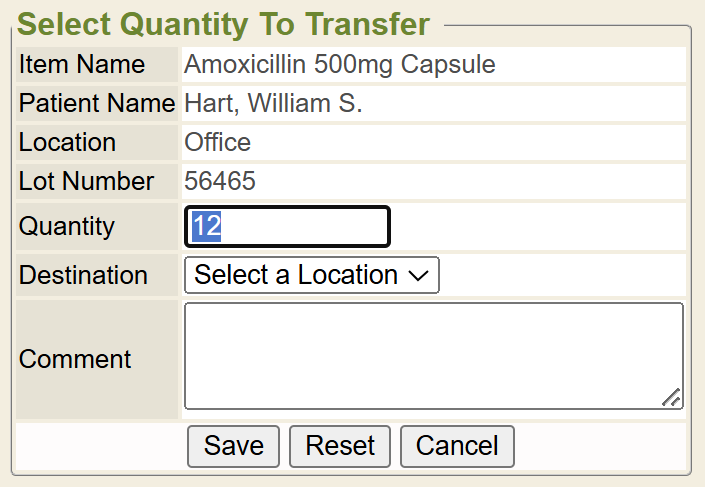Screen dimensions: 705x487
Task: Click the Location label
Action: [67, 142]
